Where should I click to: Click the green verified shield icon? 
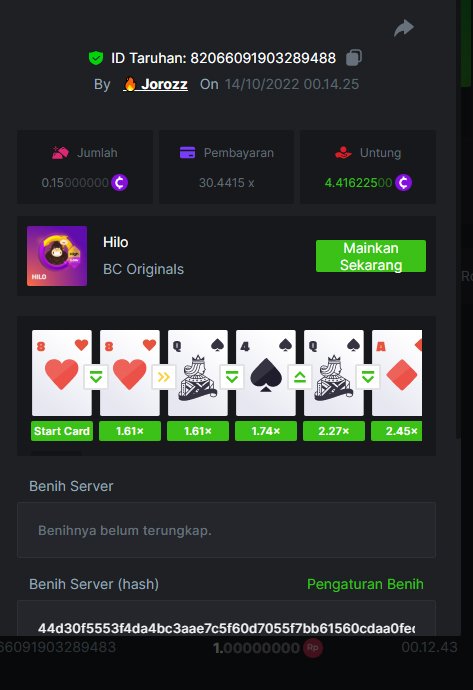[96, 58]
